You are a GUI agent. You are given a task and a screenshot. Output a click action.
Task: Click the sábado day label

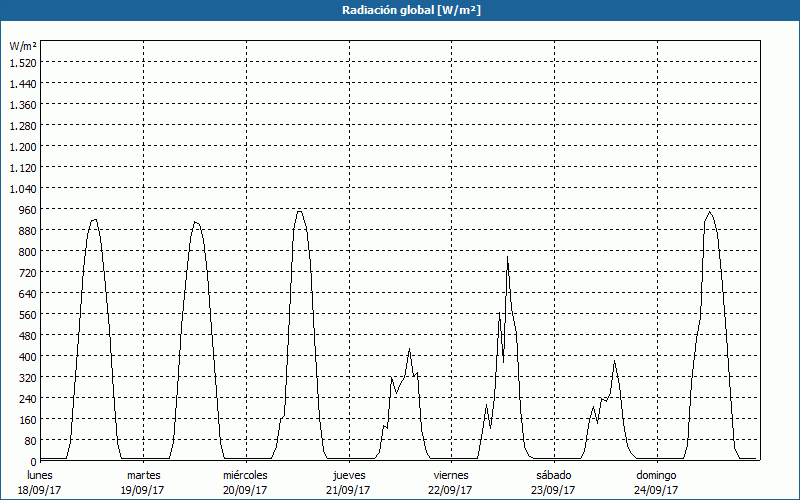click(x=553, y=475)
